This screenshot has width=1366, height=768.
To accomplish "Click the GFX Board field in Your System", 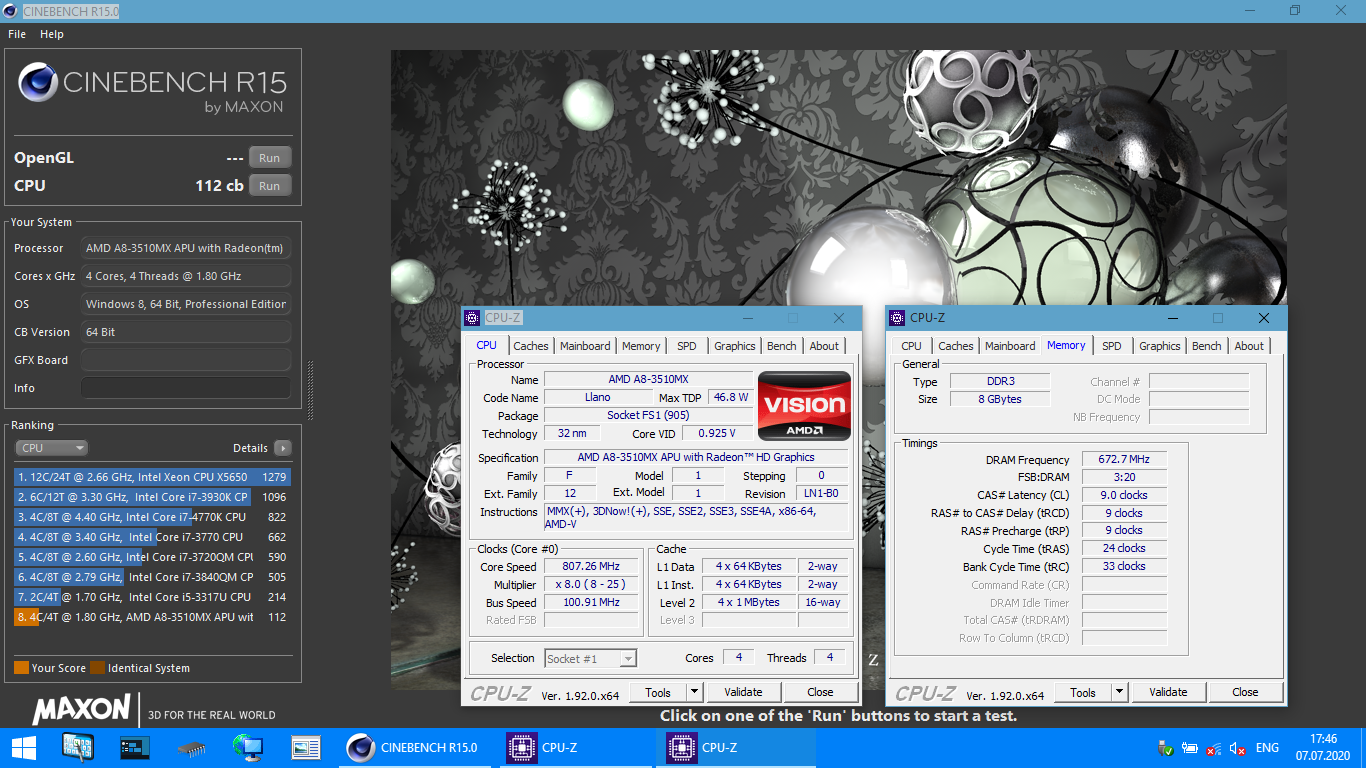I will [x=186, y=360].
